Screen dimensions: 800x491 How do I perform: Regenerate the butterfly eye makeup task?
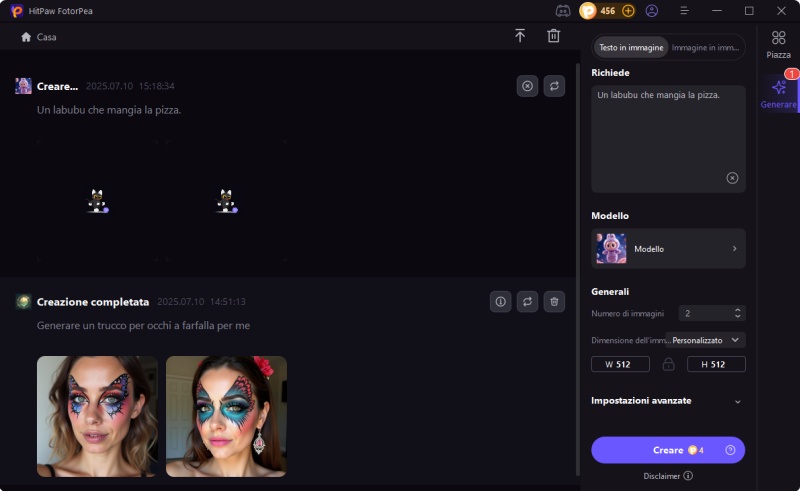click(527, 302)
